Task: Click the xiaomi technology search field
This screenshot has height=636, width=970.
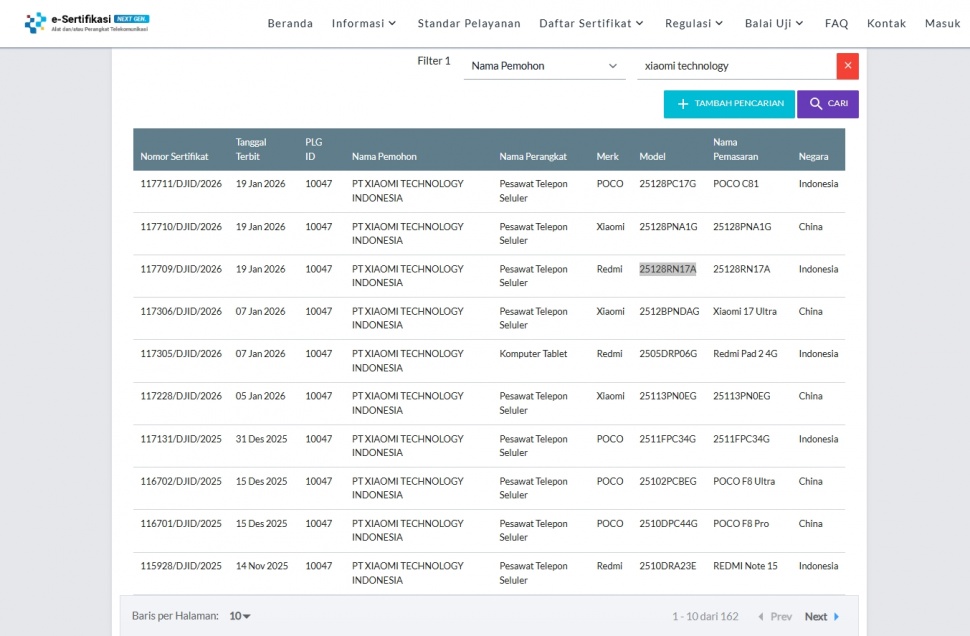Action: click(x=735, y=66)
